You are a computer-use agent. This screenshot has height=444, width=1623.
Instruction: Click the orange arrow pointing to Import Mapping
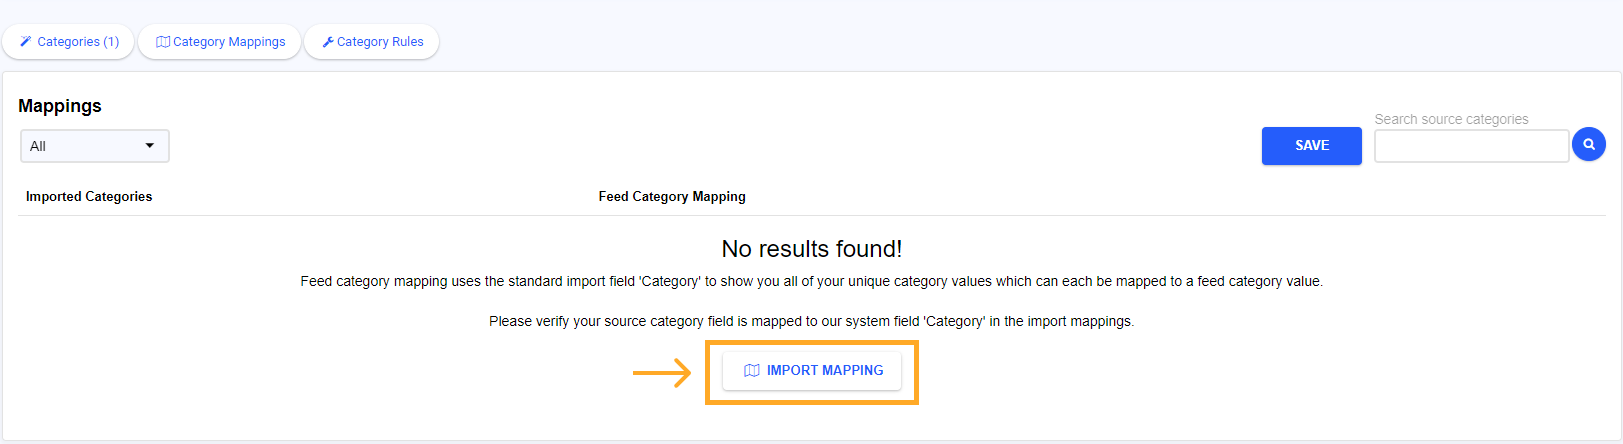(x=662, y=373)
